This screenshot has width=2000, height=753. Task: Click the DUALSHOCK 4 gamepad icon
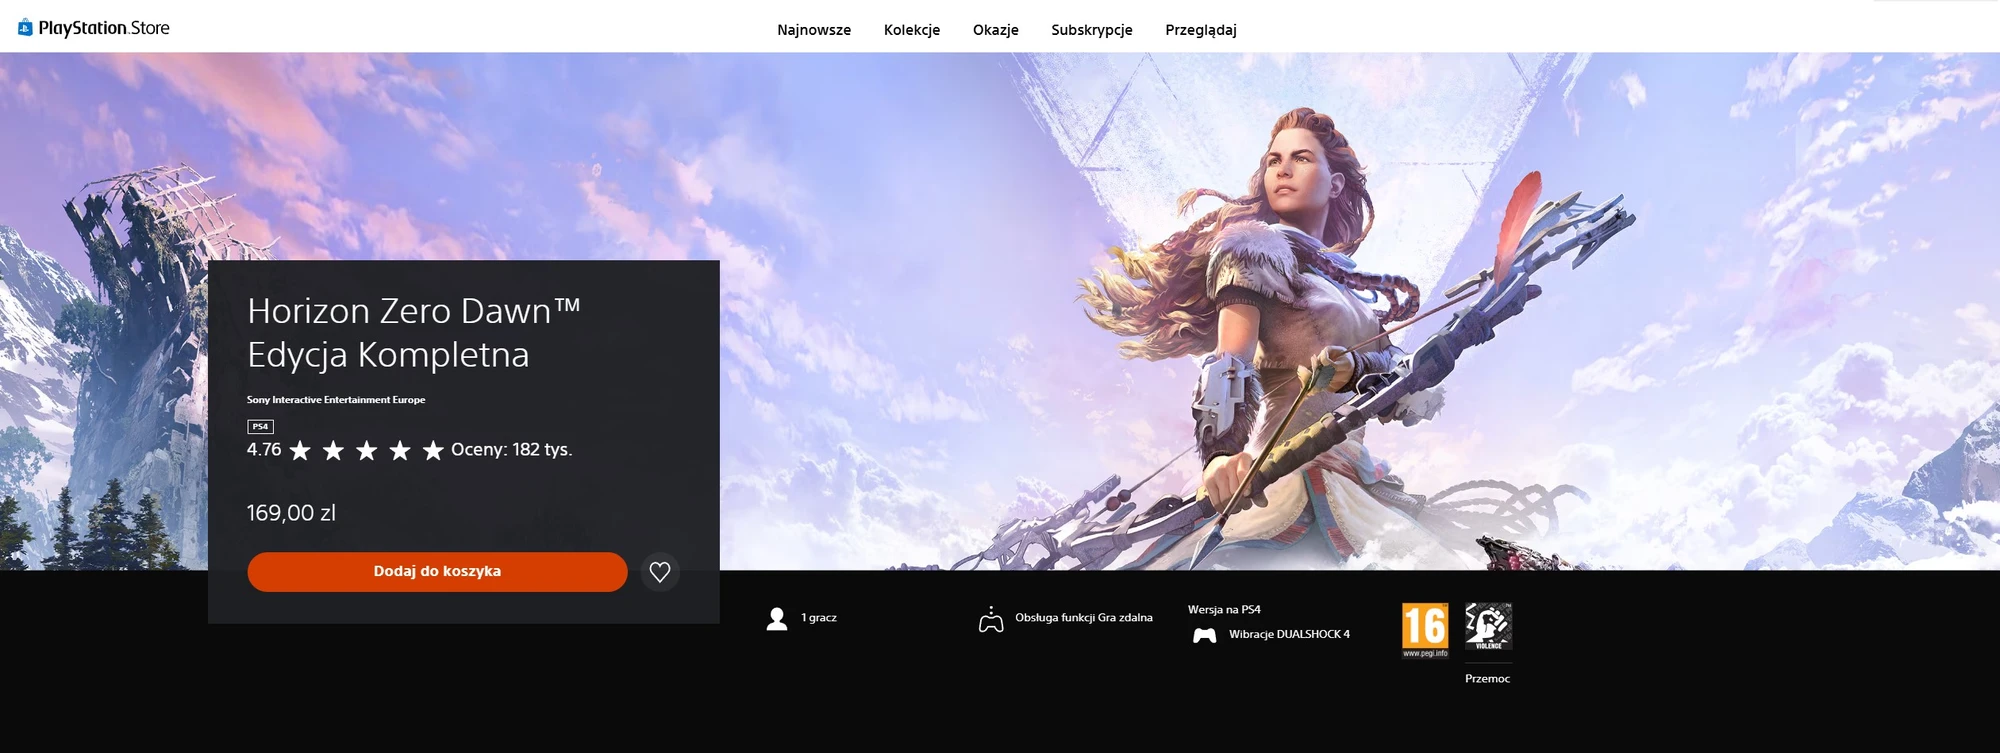pyautogui.click(x=1205, y=635)
